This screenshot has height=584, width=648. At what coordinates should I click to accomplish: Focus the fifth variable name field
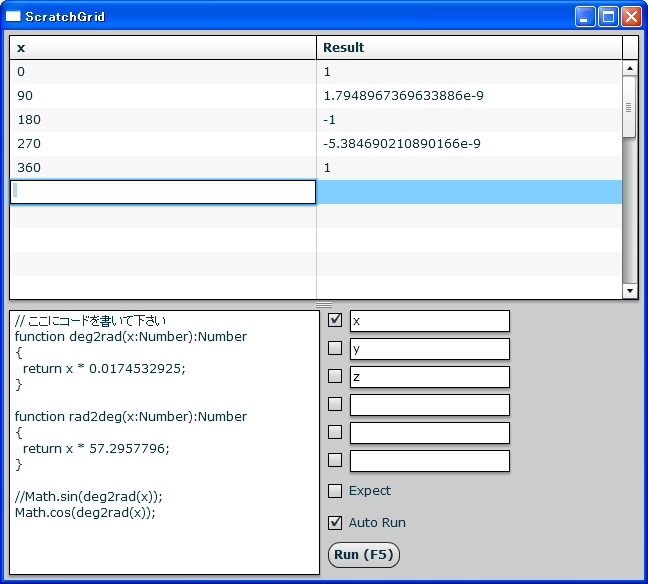[x=430, y=433]
